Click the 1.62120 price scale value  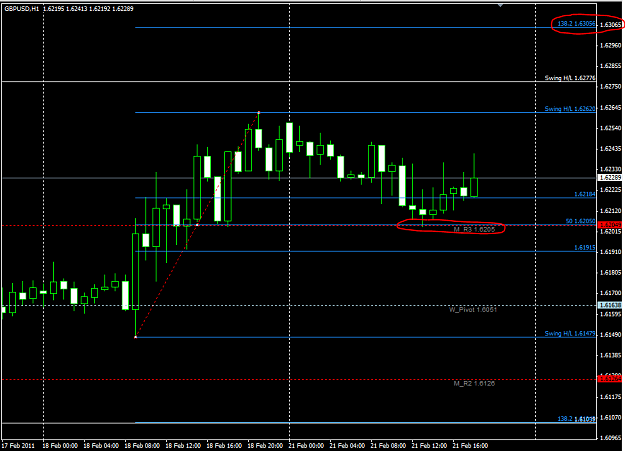coord(610,211)
